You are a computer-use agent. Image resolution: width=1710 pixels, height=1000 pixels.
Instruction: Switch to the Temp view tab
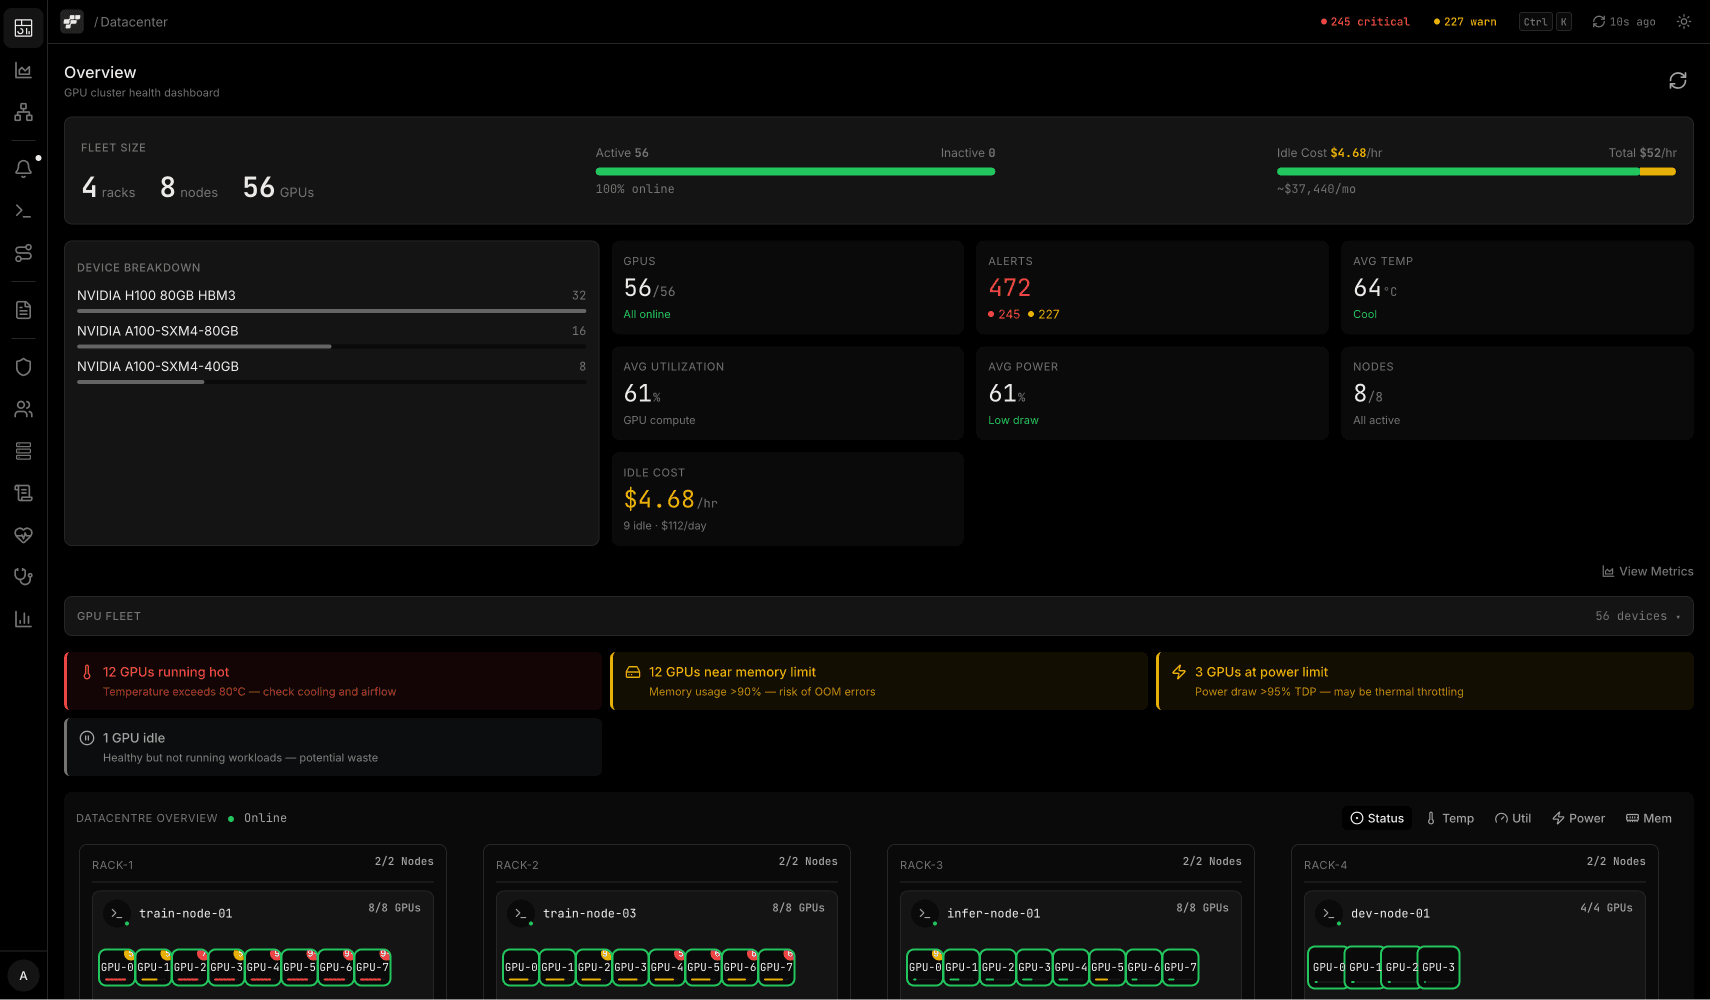1450,818
